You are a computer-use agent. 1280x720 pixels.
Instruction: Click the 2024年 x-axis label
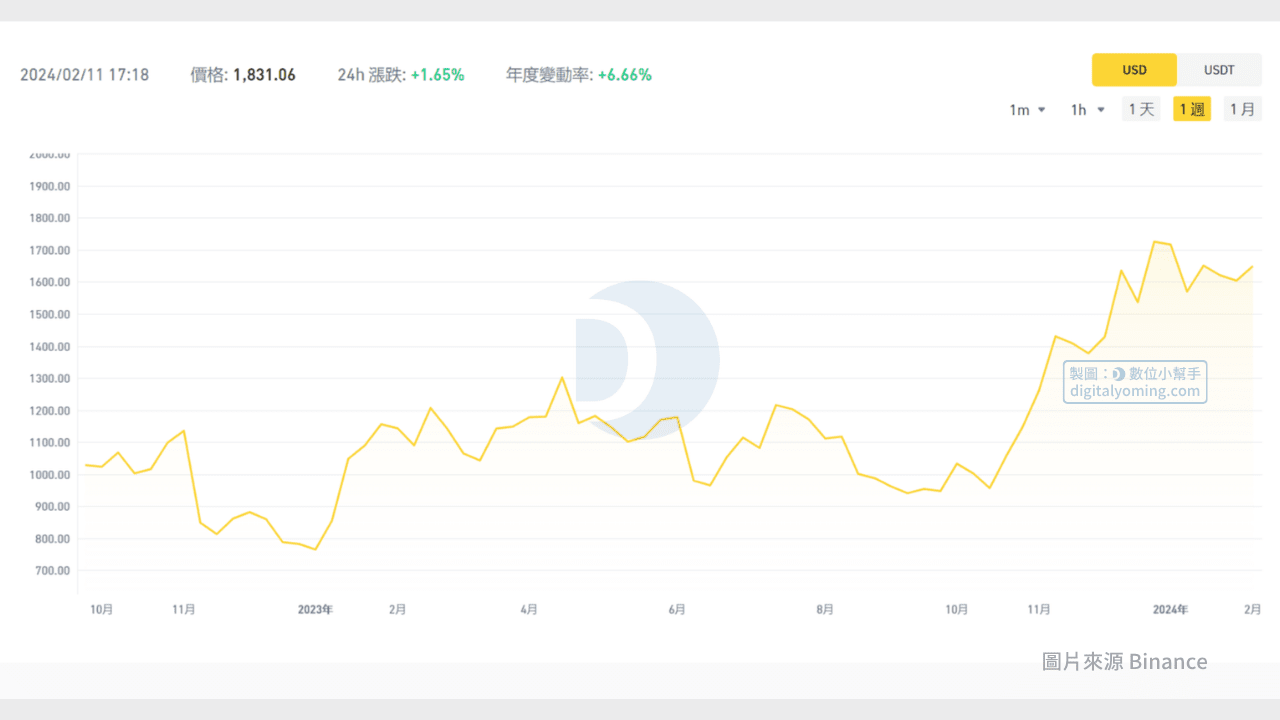tap(1170, 609)
